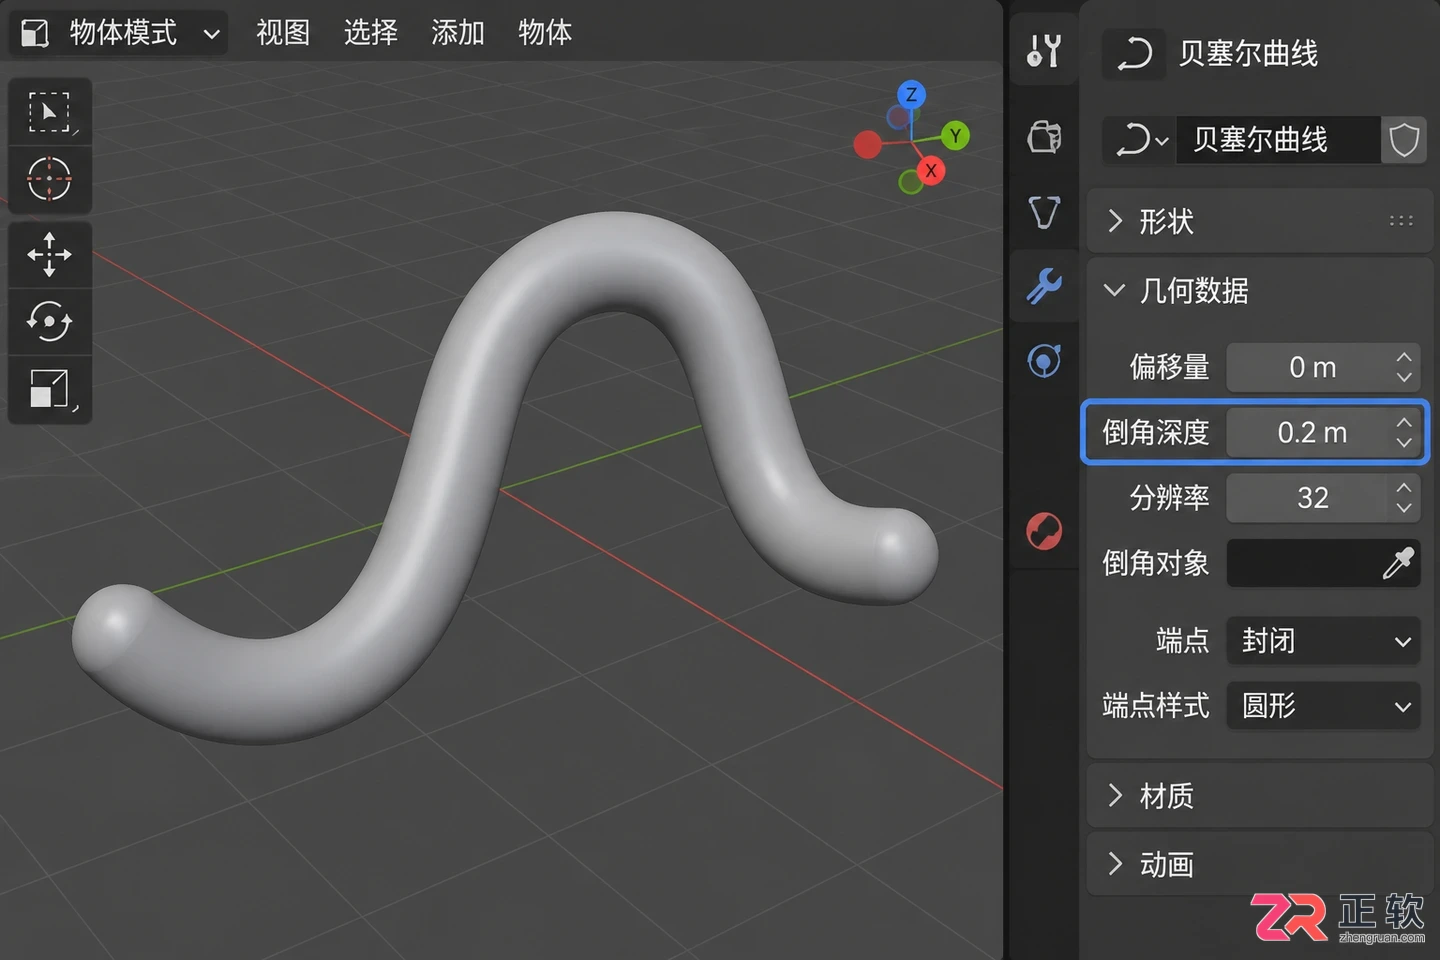Open the Tool properties tab
Viewport: 1440px width, 960px height.
tap(1044, 50)
